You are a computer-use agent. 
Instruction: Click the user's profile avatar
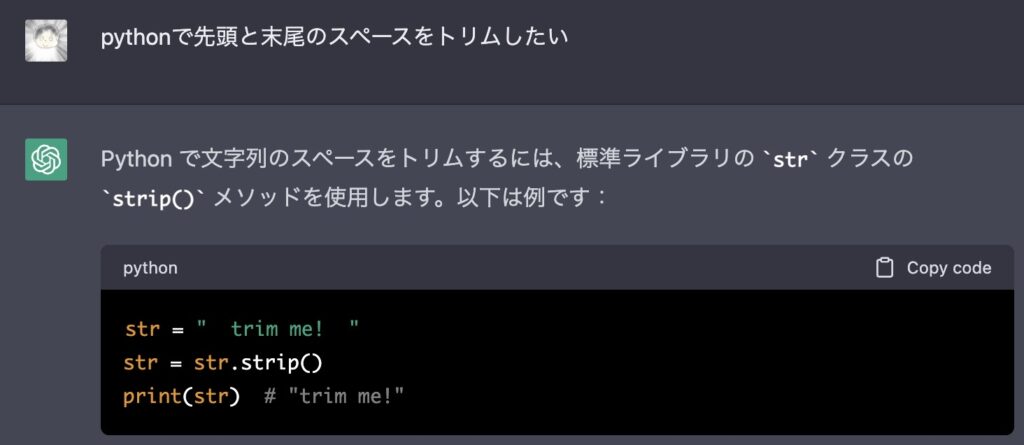tap(46, 40)
